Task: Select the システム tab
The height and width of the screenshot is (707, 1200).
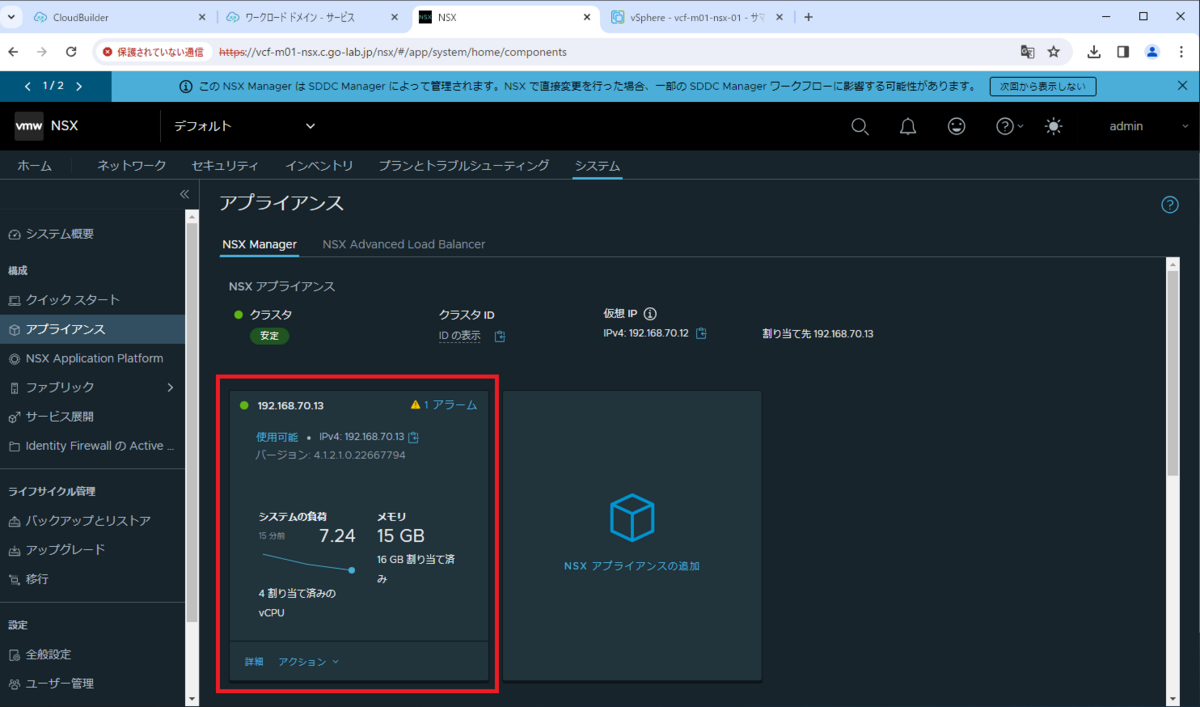Action: (x=597, y=165)
